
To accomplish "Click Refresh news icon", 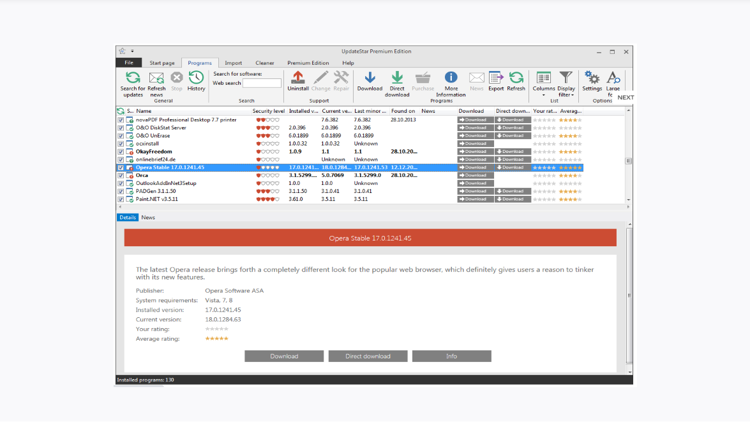I will point(156,78).
